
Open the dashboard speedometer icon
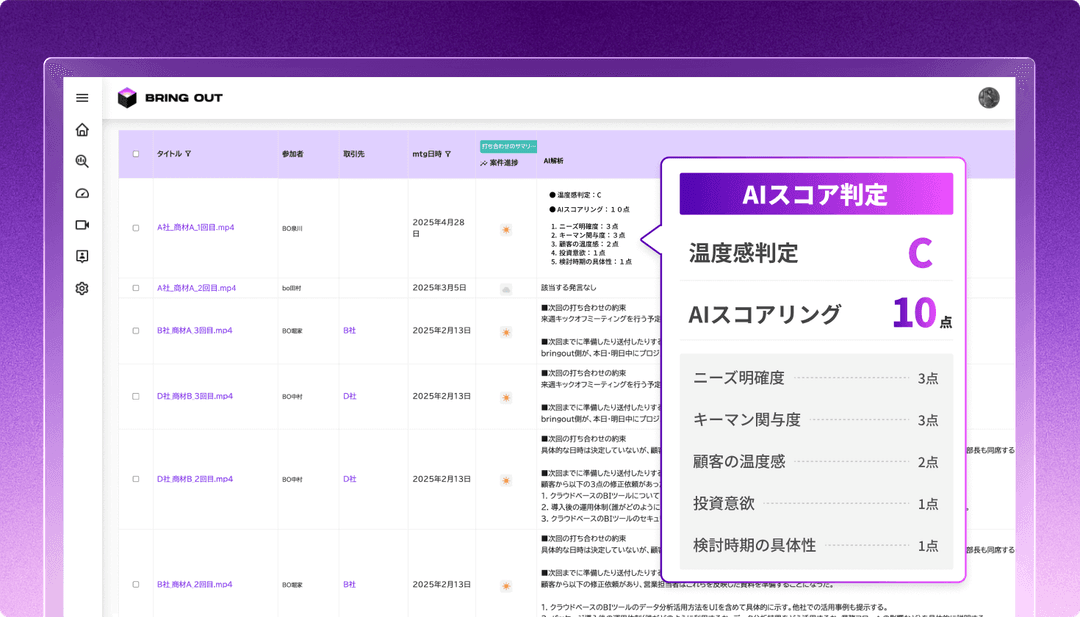tap(82, 193)
